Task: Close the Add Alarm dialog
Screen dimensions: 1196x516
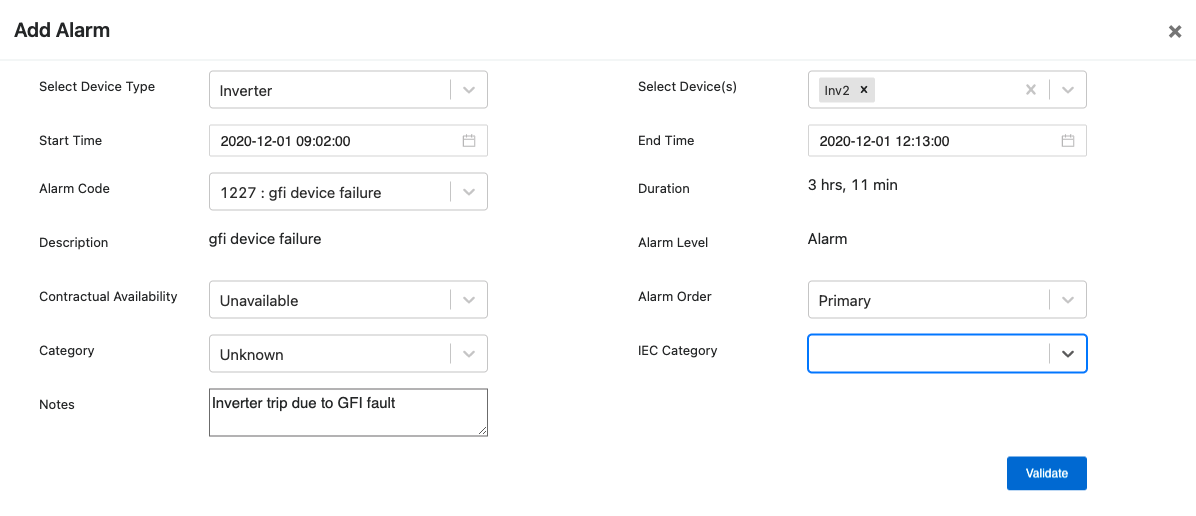Action: click(1175, 31)
